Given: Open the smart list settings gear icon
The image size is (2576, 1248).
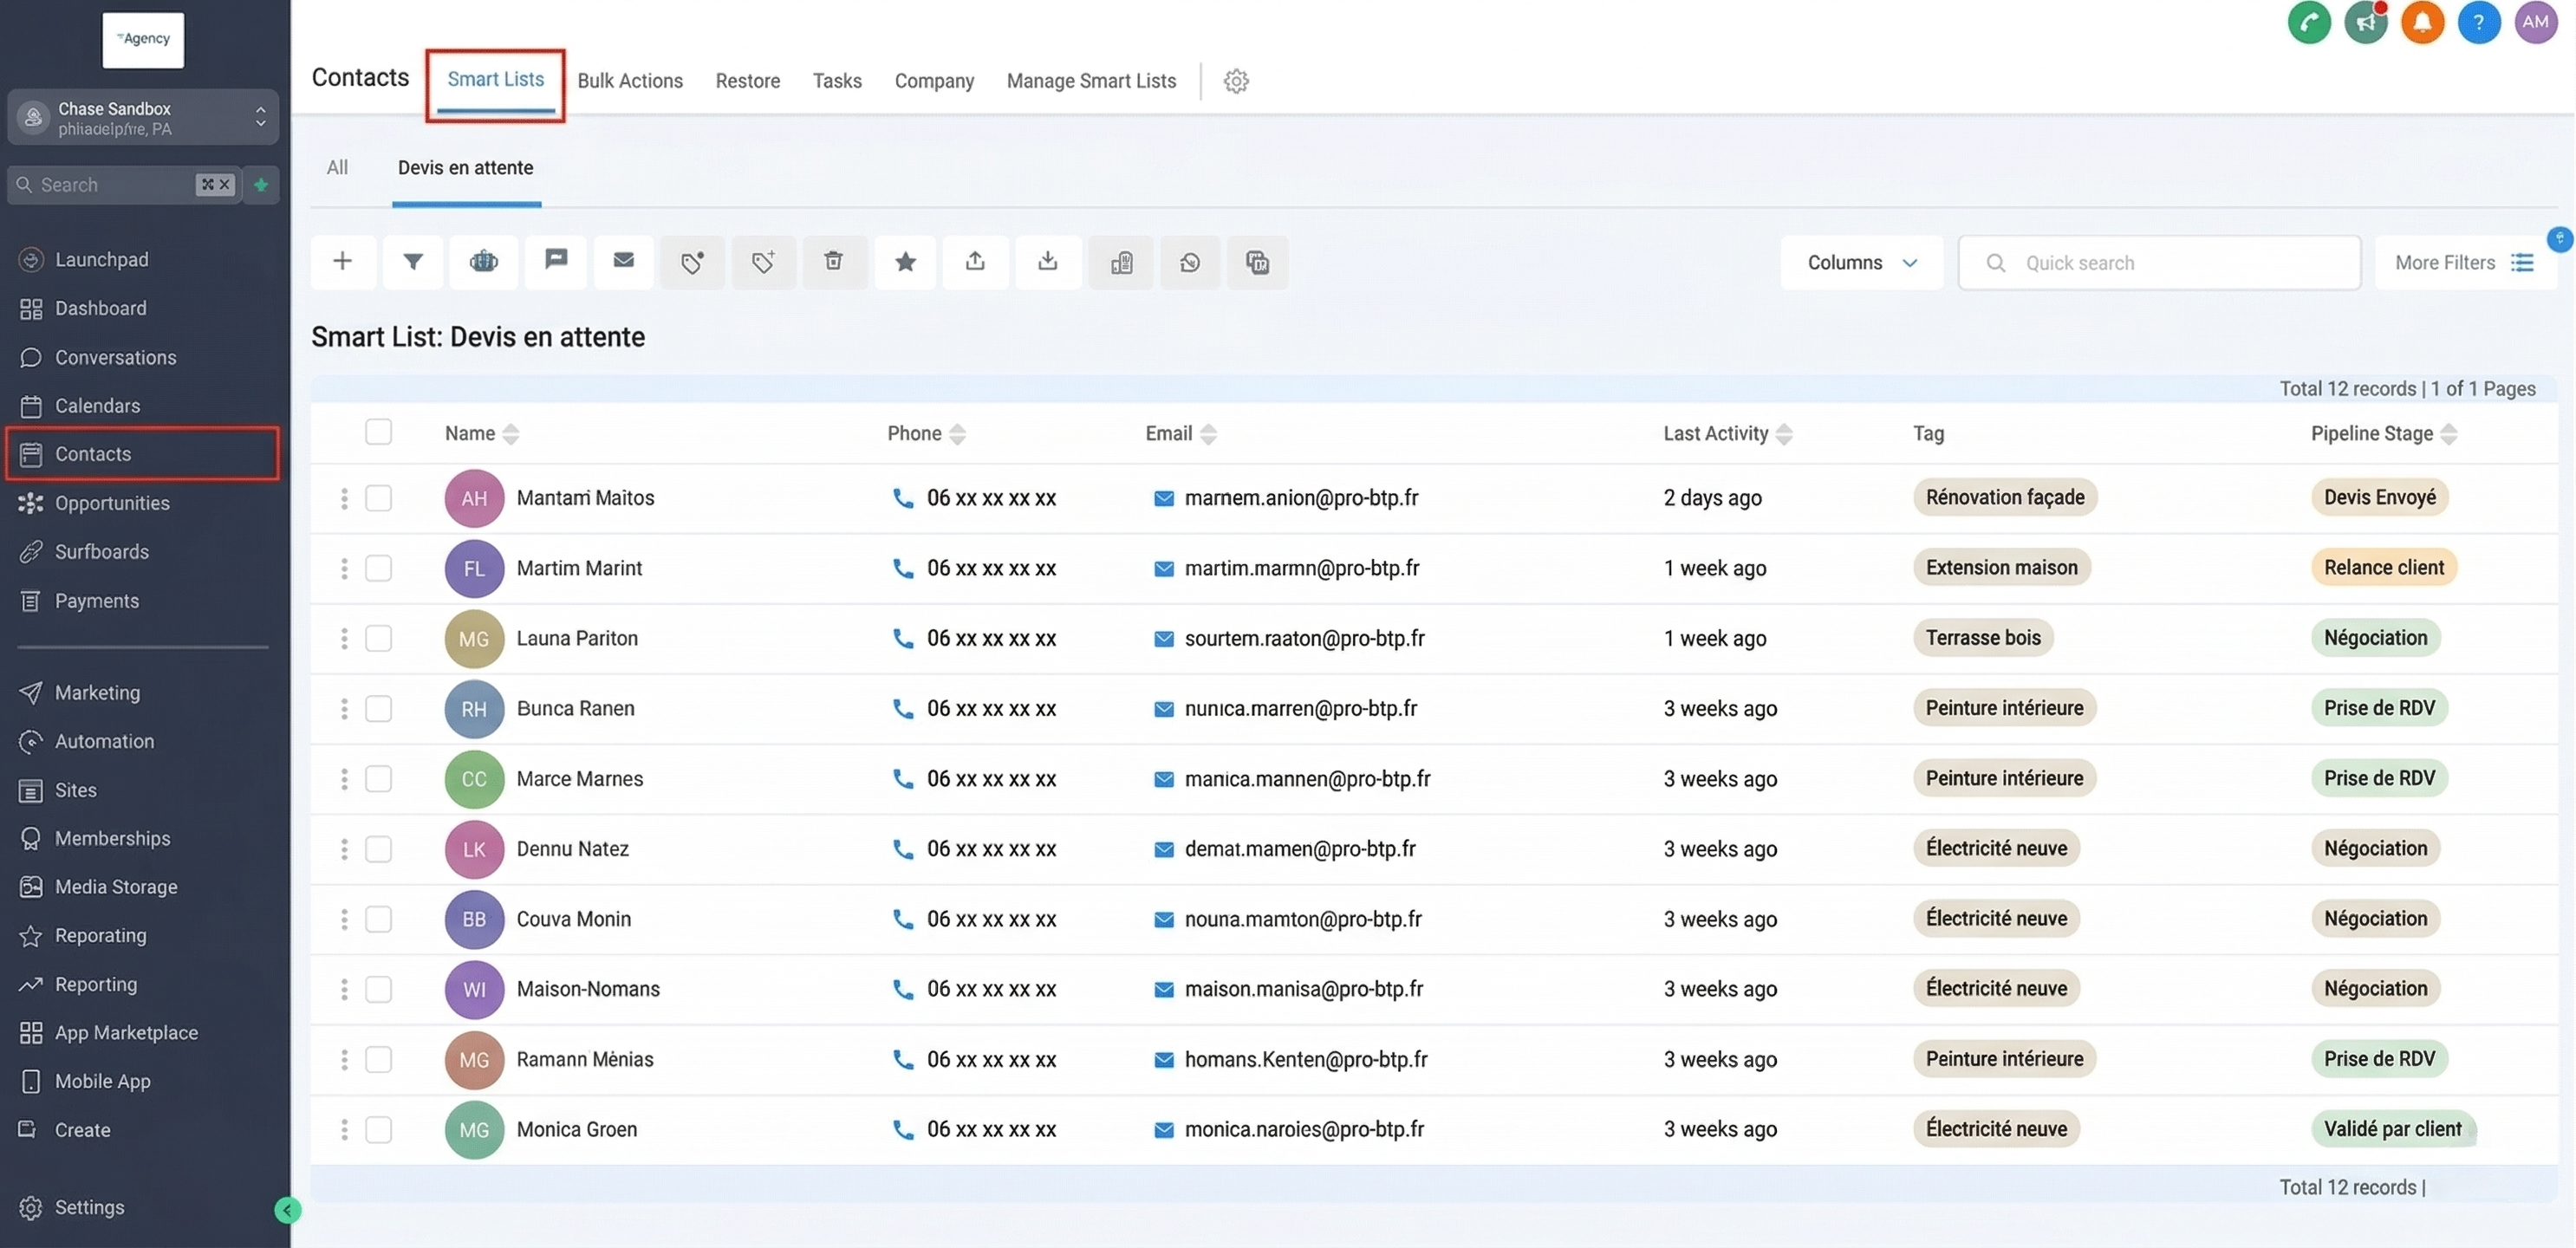Looking at the screenshot, I should tap(1236, 81).
